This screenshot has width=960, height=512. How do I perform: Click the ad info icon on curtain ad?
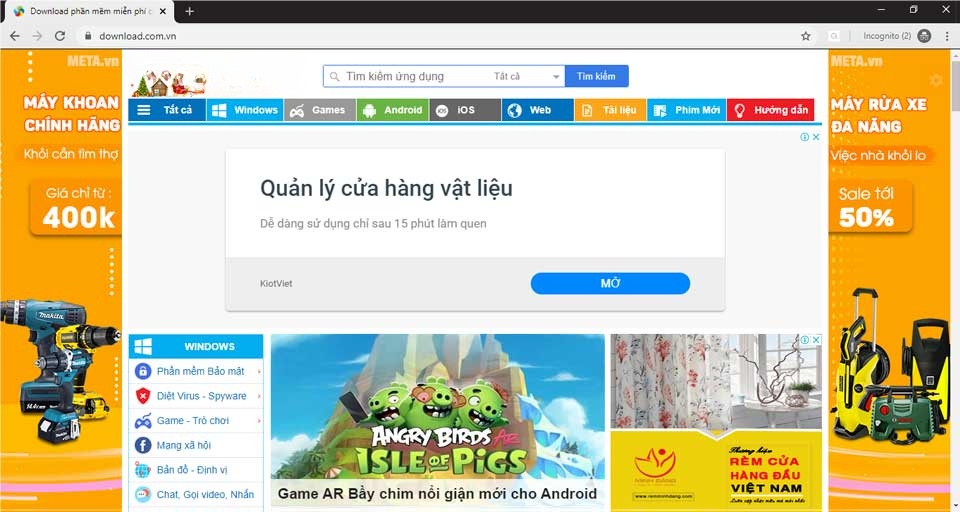point(805,340)
